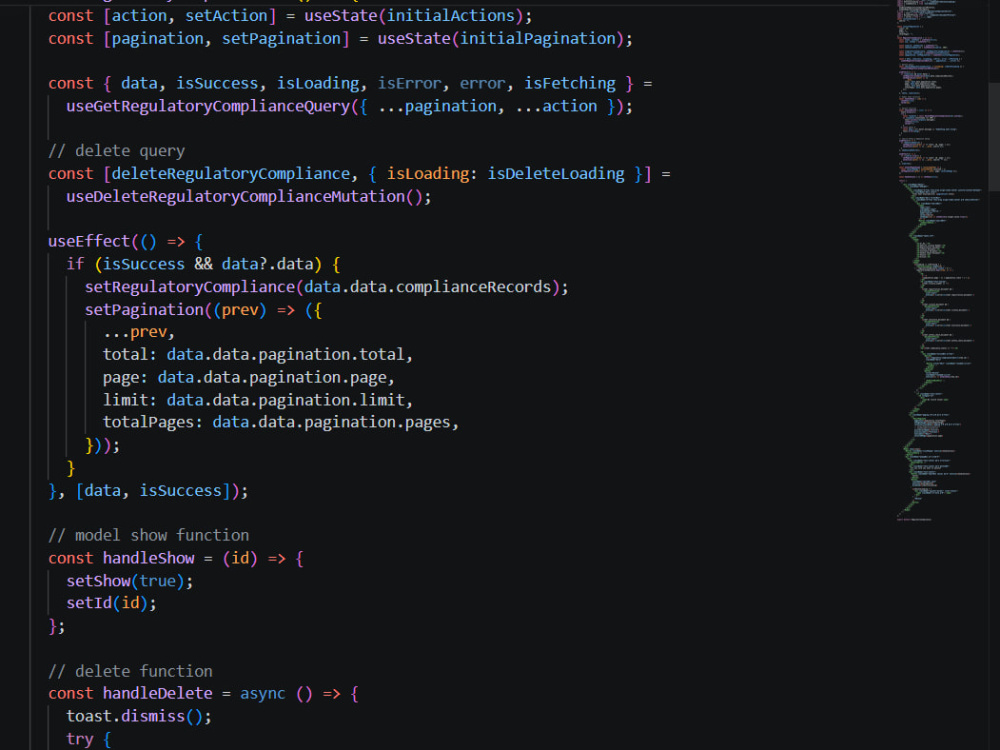Click the 'async' keyword
This screenshot has width=1000, height=750.
tap(262, 694)
